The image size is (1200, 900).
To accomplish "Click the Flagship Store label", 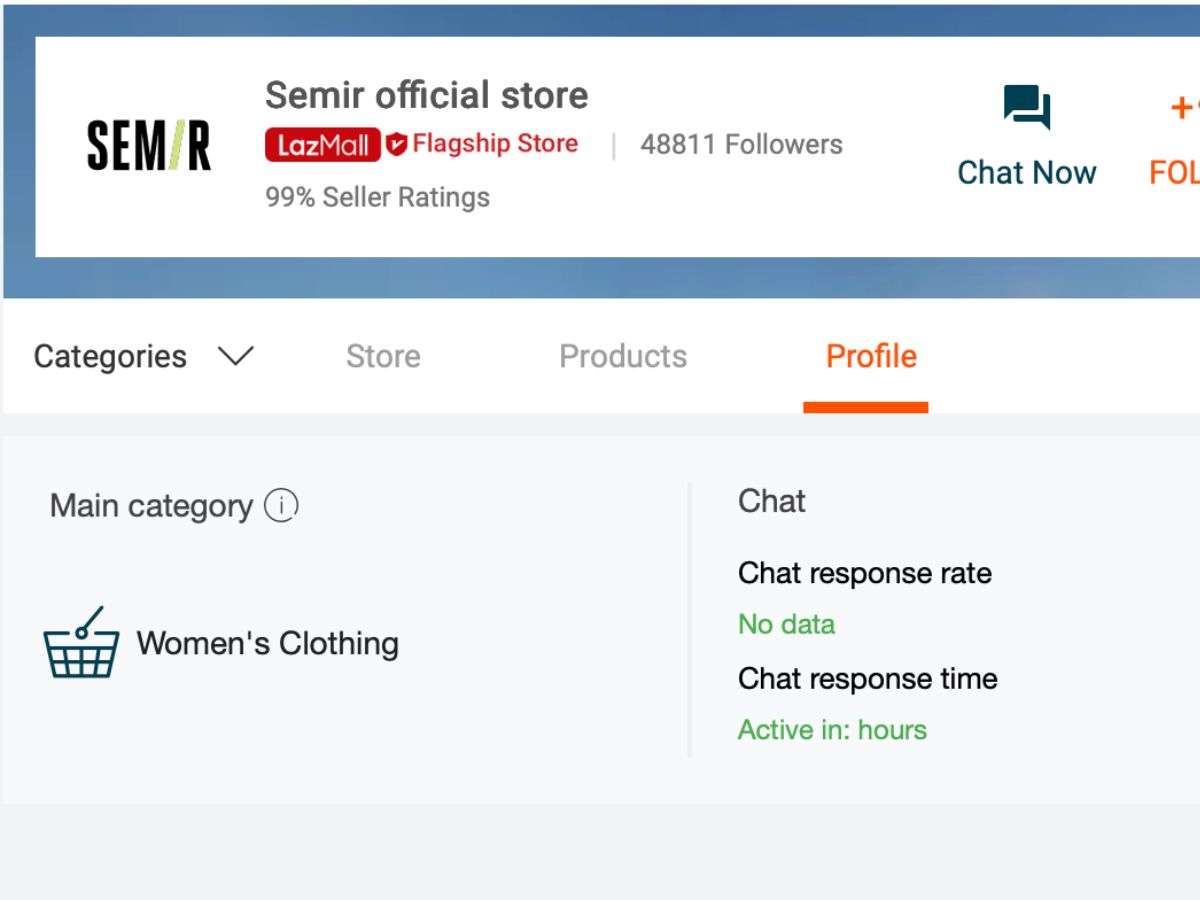I will [x=495, y=144].
